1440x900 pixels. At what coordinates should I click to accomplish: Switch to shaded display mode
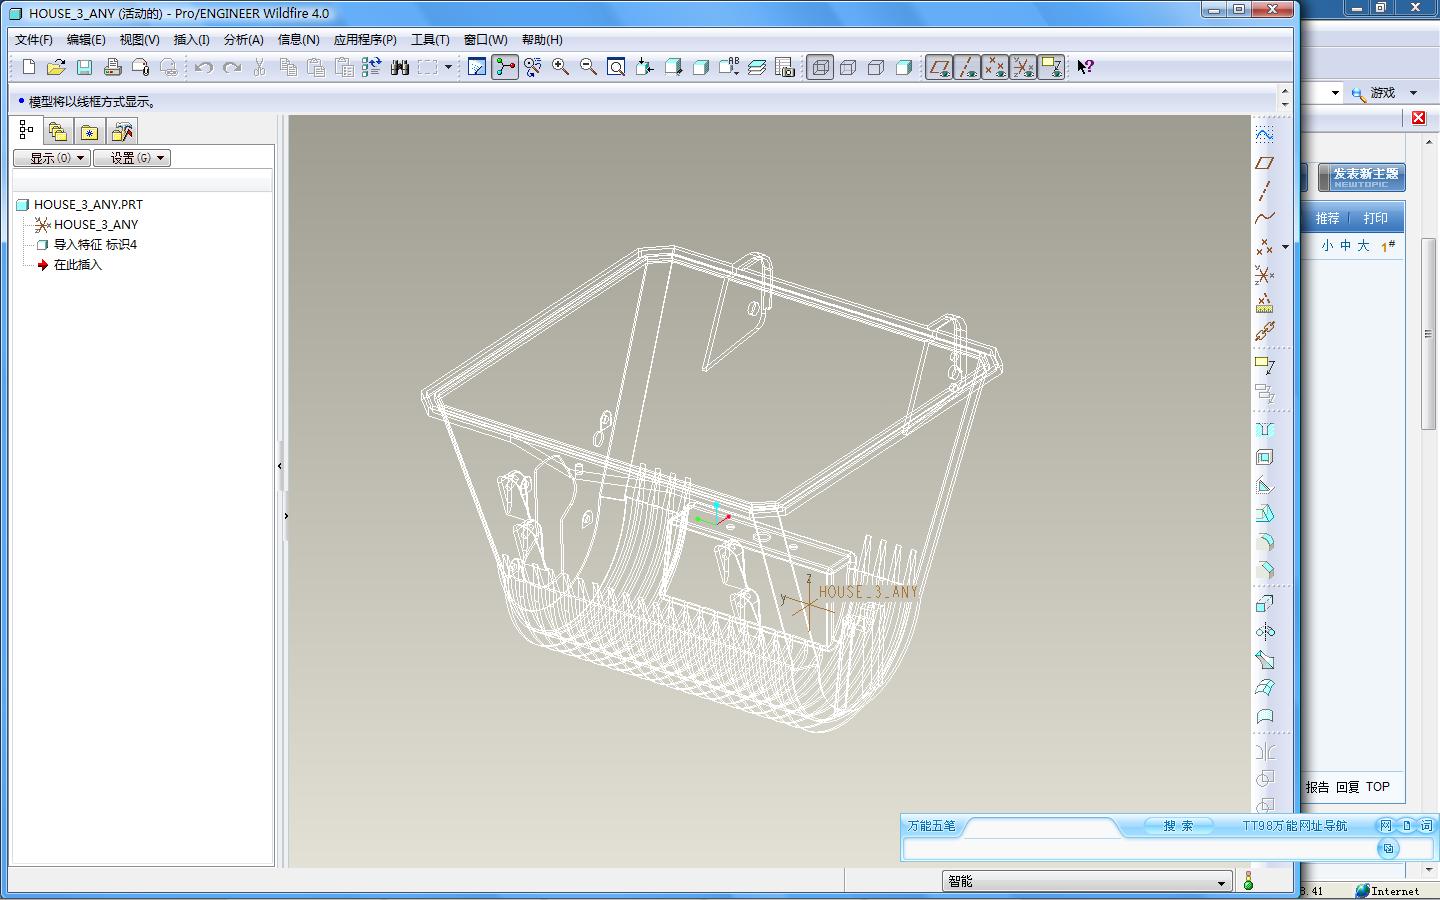pos(904,67)
